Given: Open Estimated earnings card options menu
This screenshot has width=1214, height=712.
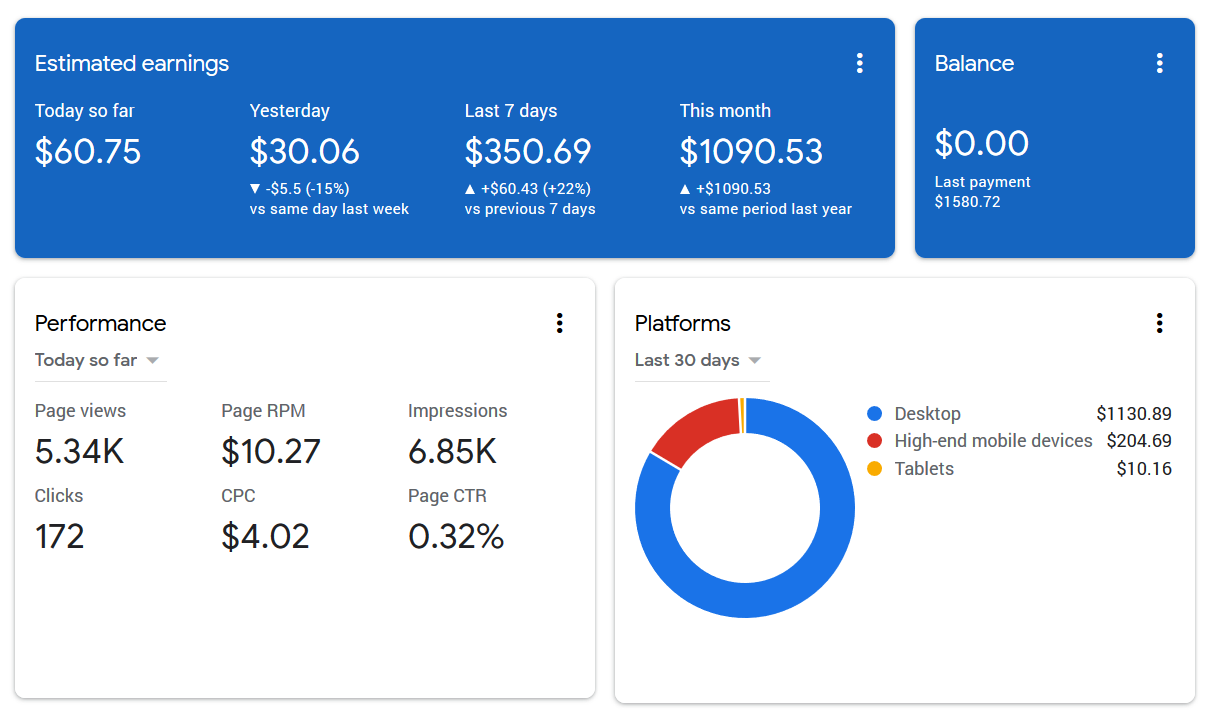Looking at the screenshot, I should (x=859, y=63).
